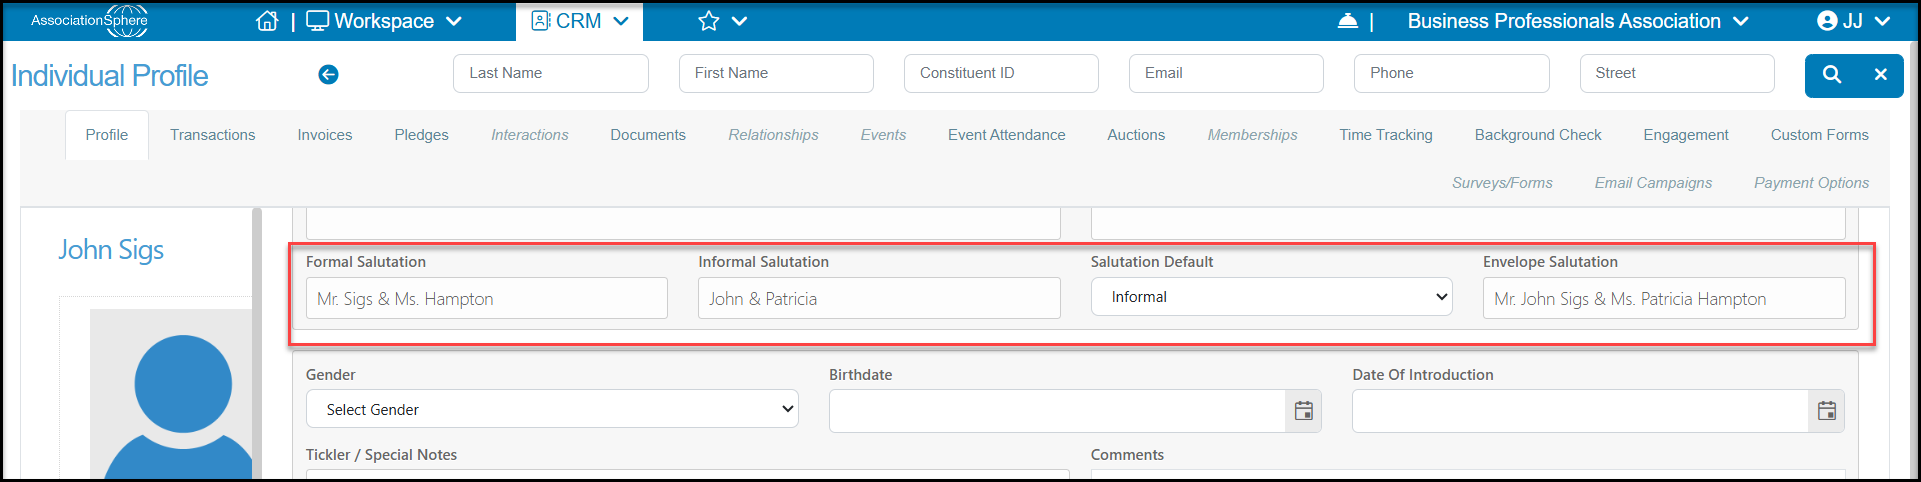Screen dimensions: 1921x482
Task: Go to the Home icon
Action: [267, 21]
